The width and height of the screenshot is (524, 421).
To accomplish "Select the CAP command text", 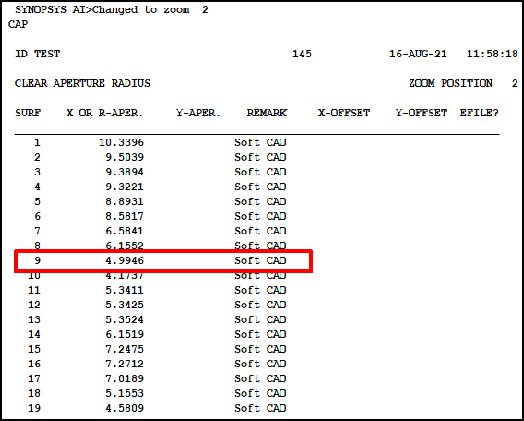I will (18, 24).
